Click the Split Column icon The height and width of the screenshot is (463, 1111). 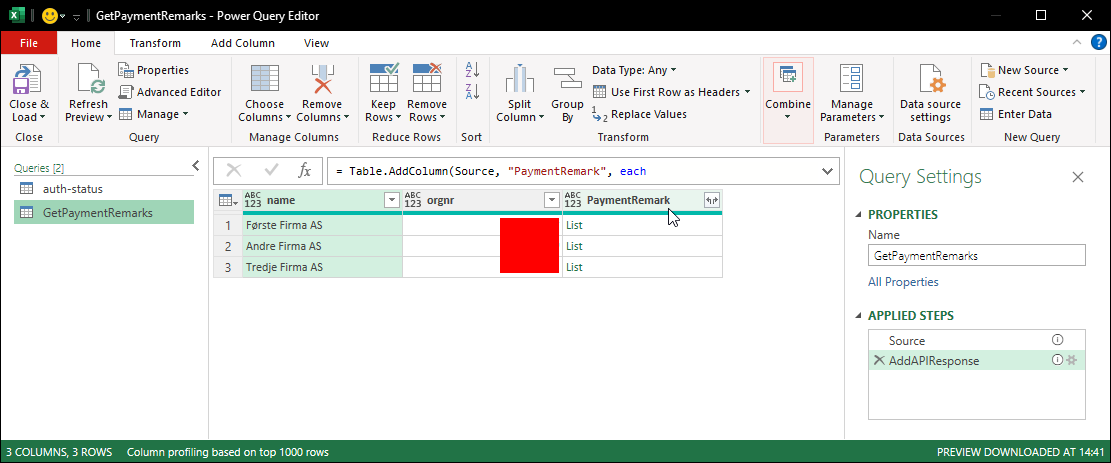pos(520,79)
